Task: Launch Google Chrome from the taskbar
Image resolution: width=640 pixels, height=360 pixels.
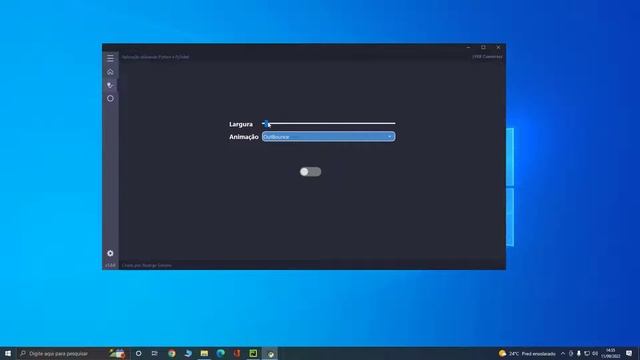Action: [172, 353]
